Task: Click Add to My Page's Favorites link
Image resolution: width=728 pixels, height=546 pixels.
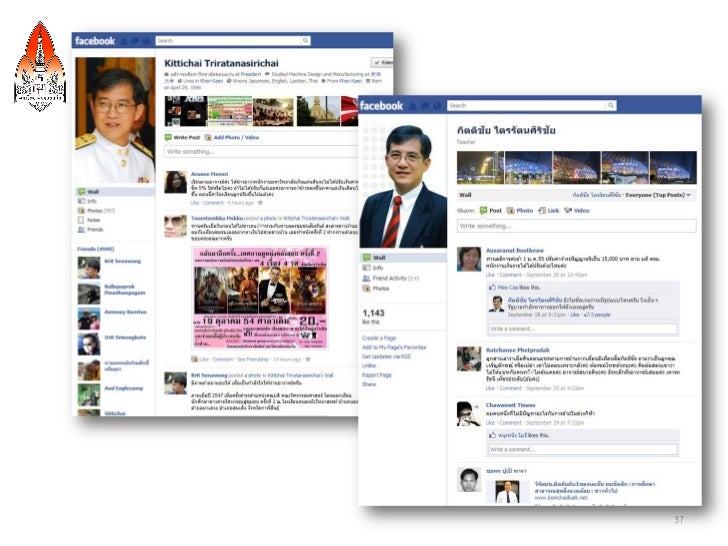Action: click(x=394, y=347)
